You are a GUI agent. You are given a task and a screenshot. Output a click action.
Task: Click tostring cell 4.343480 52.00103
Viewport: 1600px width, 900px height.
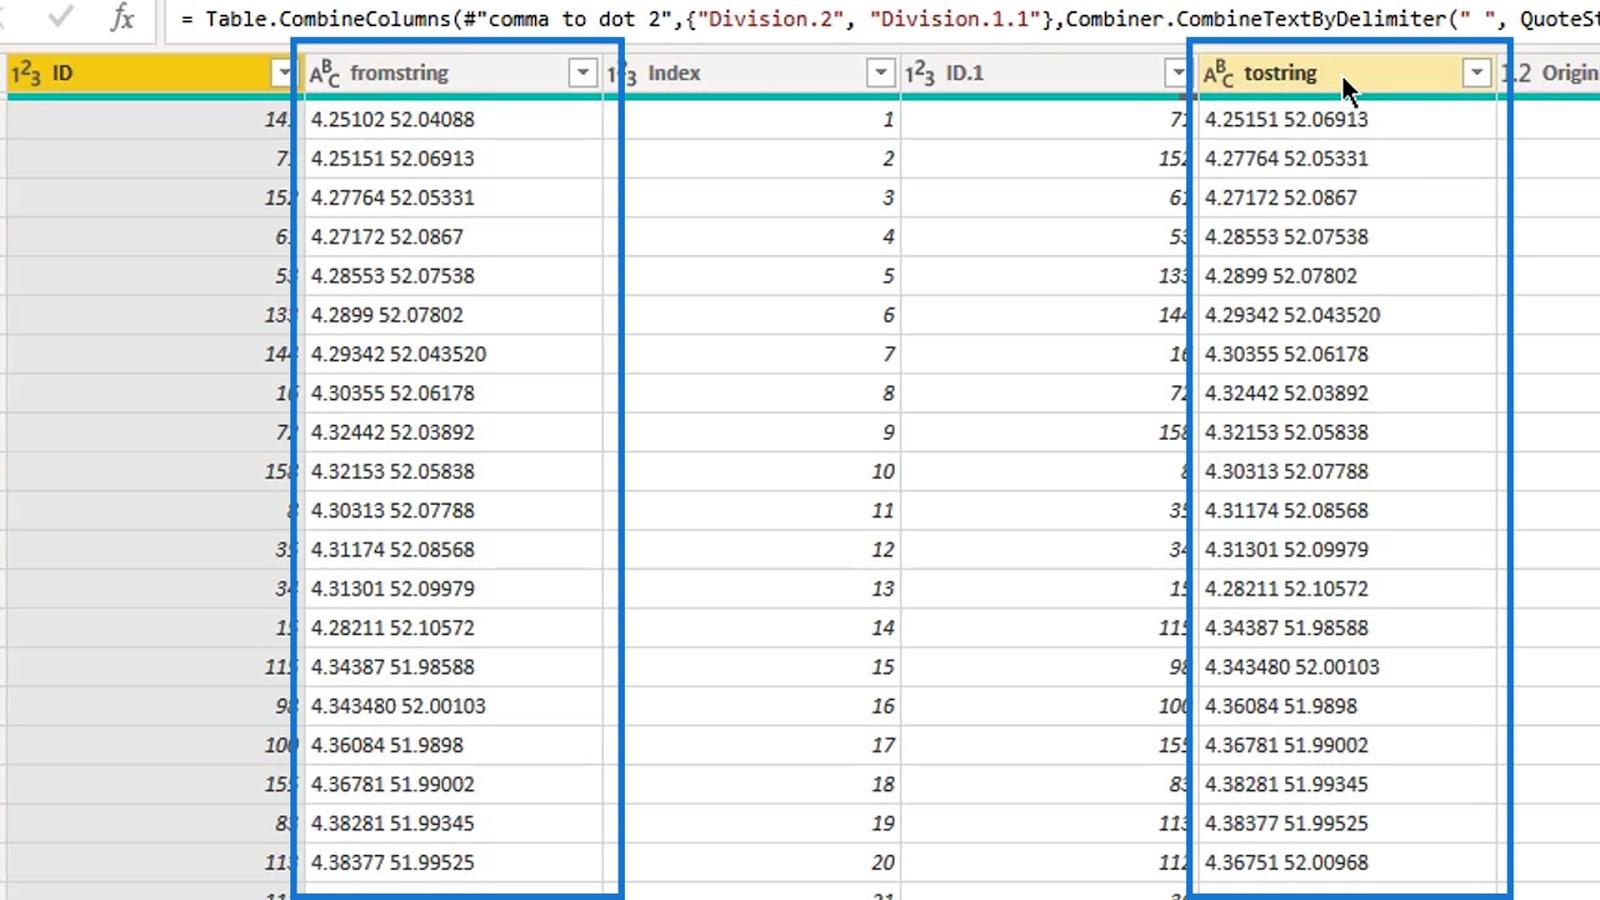pyautogui.click(x=1346, y=667)
